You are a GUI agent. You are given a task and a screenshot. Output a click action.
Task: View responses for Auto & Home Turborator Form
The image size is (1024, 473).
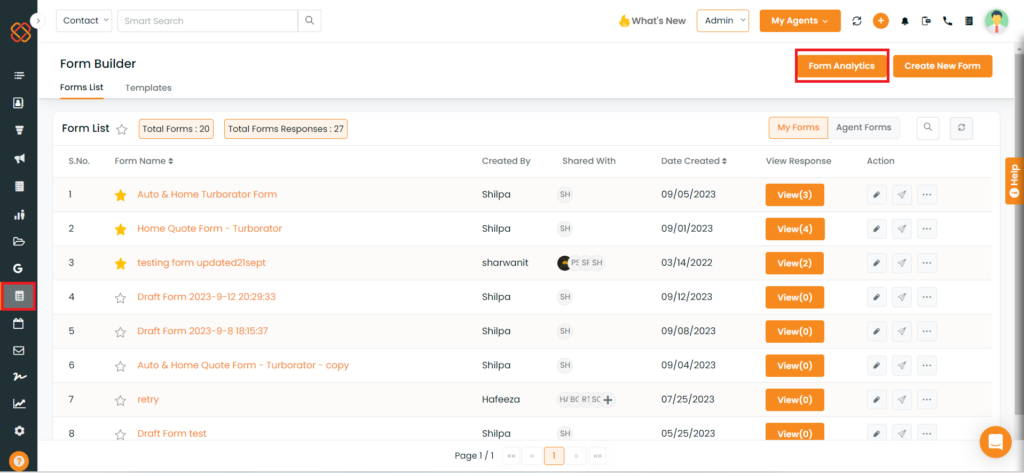(795, 195)
